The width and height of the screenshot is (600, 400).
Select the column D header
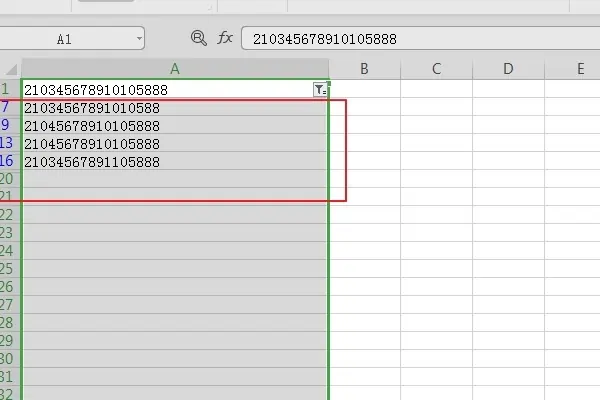tap(508, 69)
